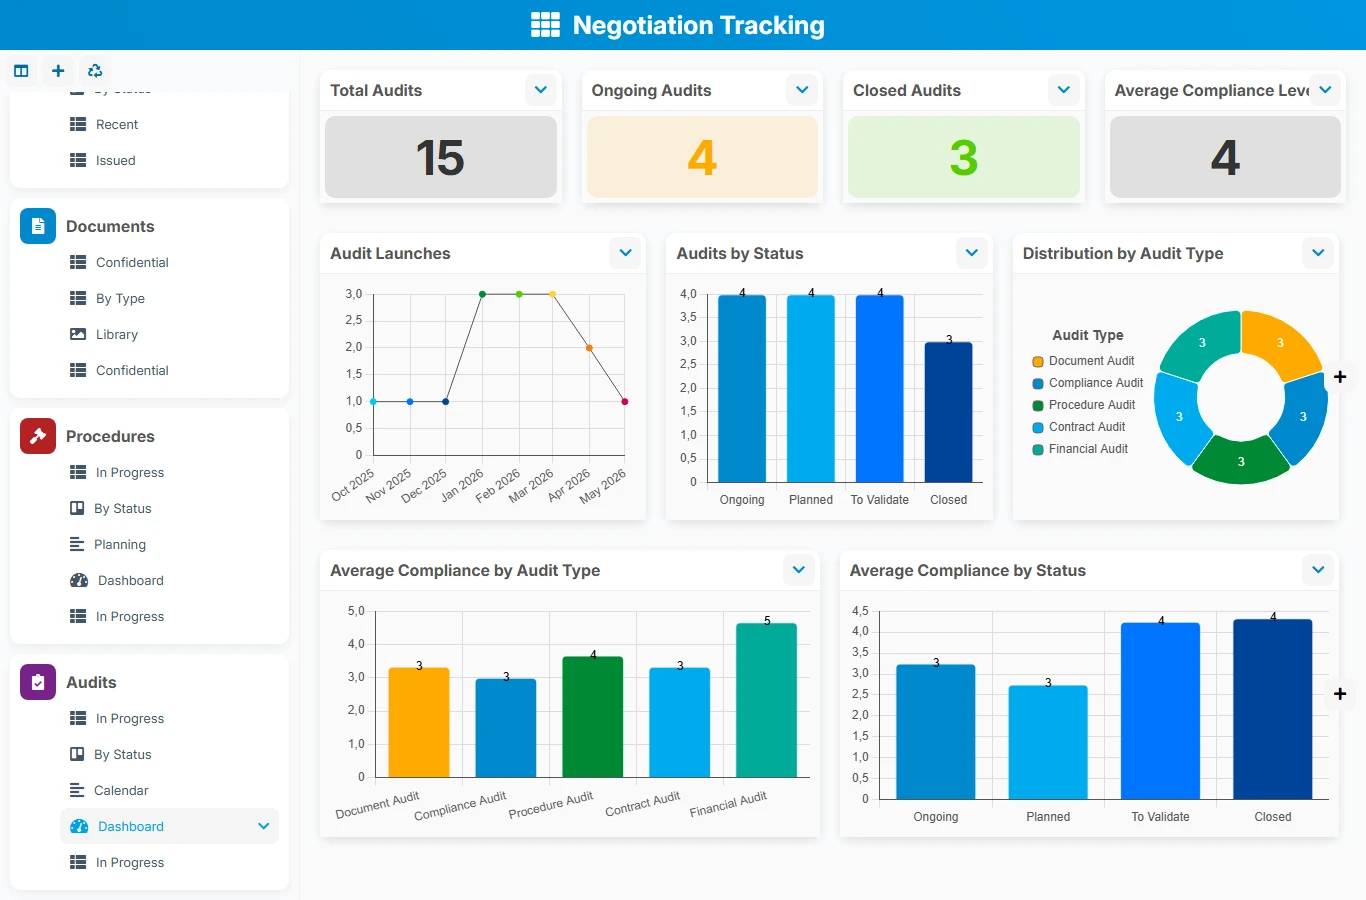Open Dashboard under Procedures

coord(131,580)
